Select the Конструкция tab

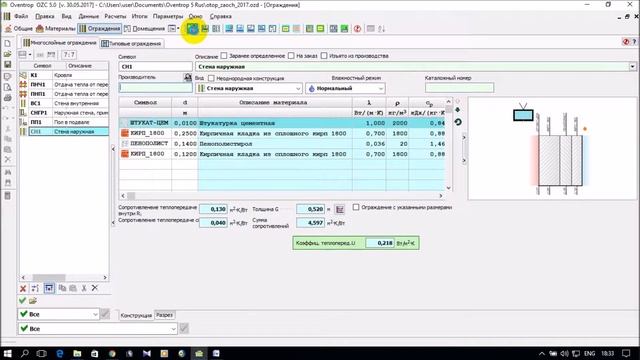136,316
